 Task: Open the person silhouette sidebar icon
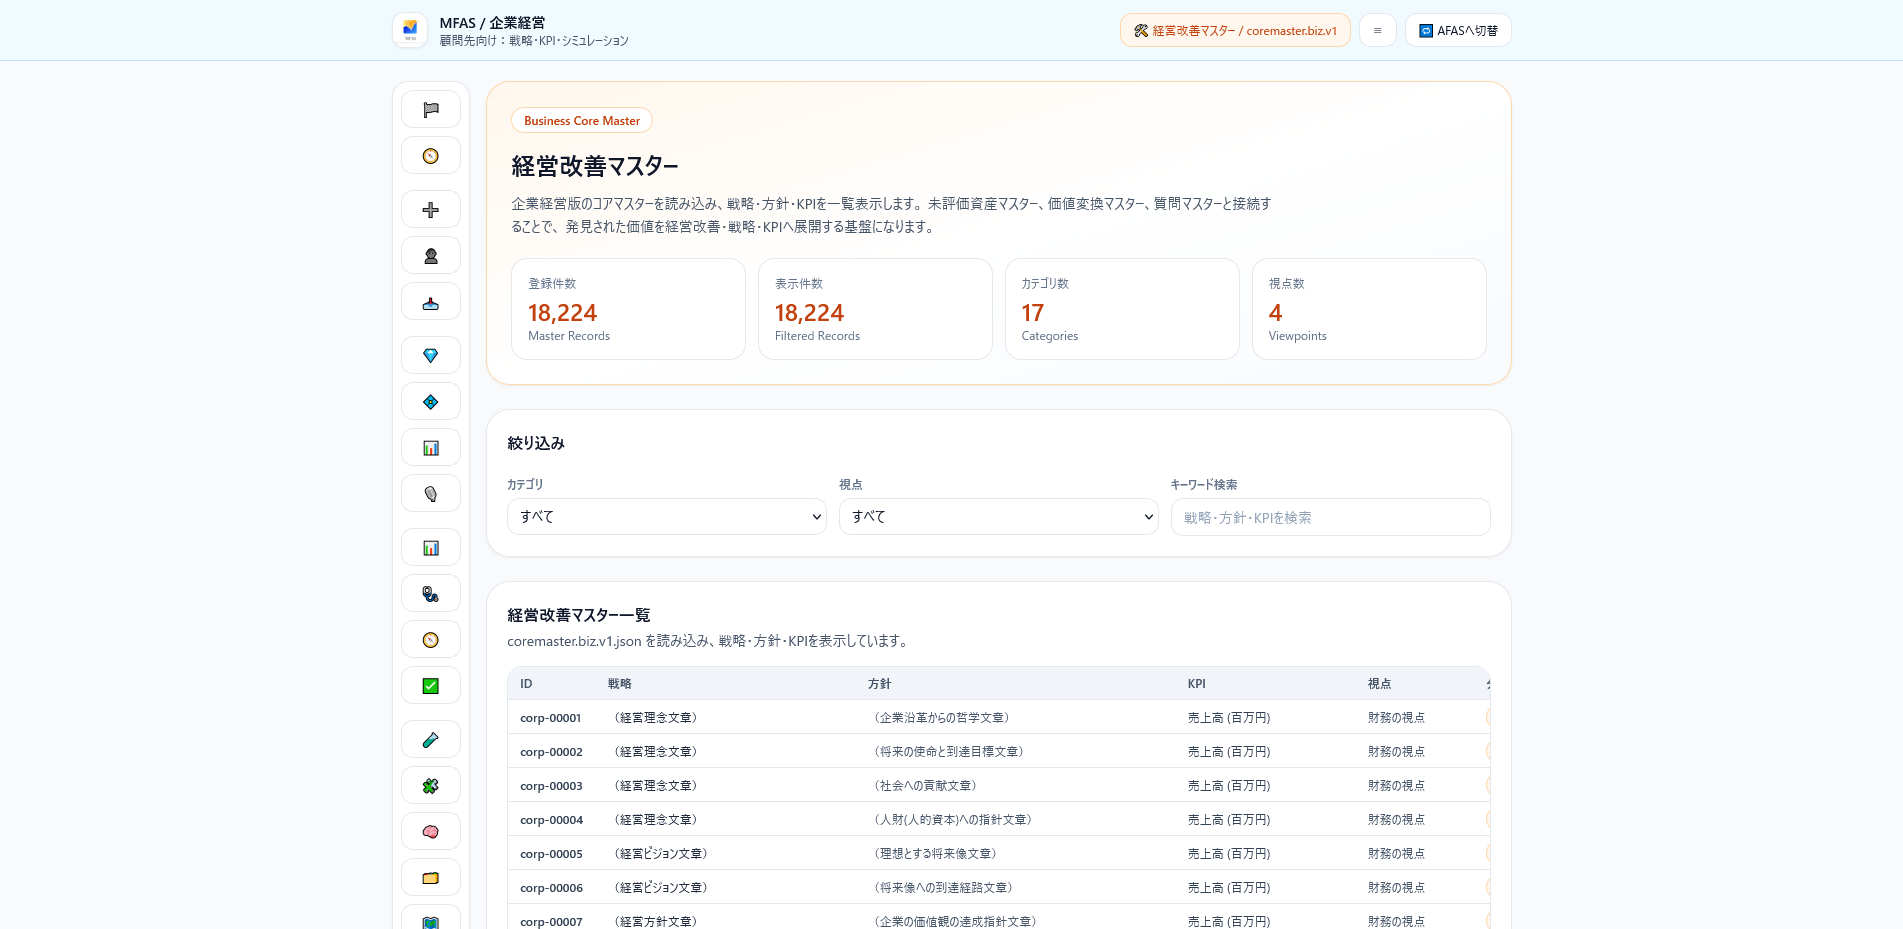pyautogui.click(x=431, y=255)
